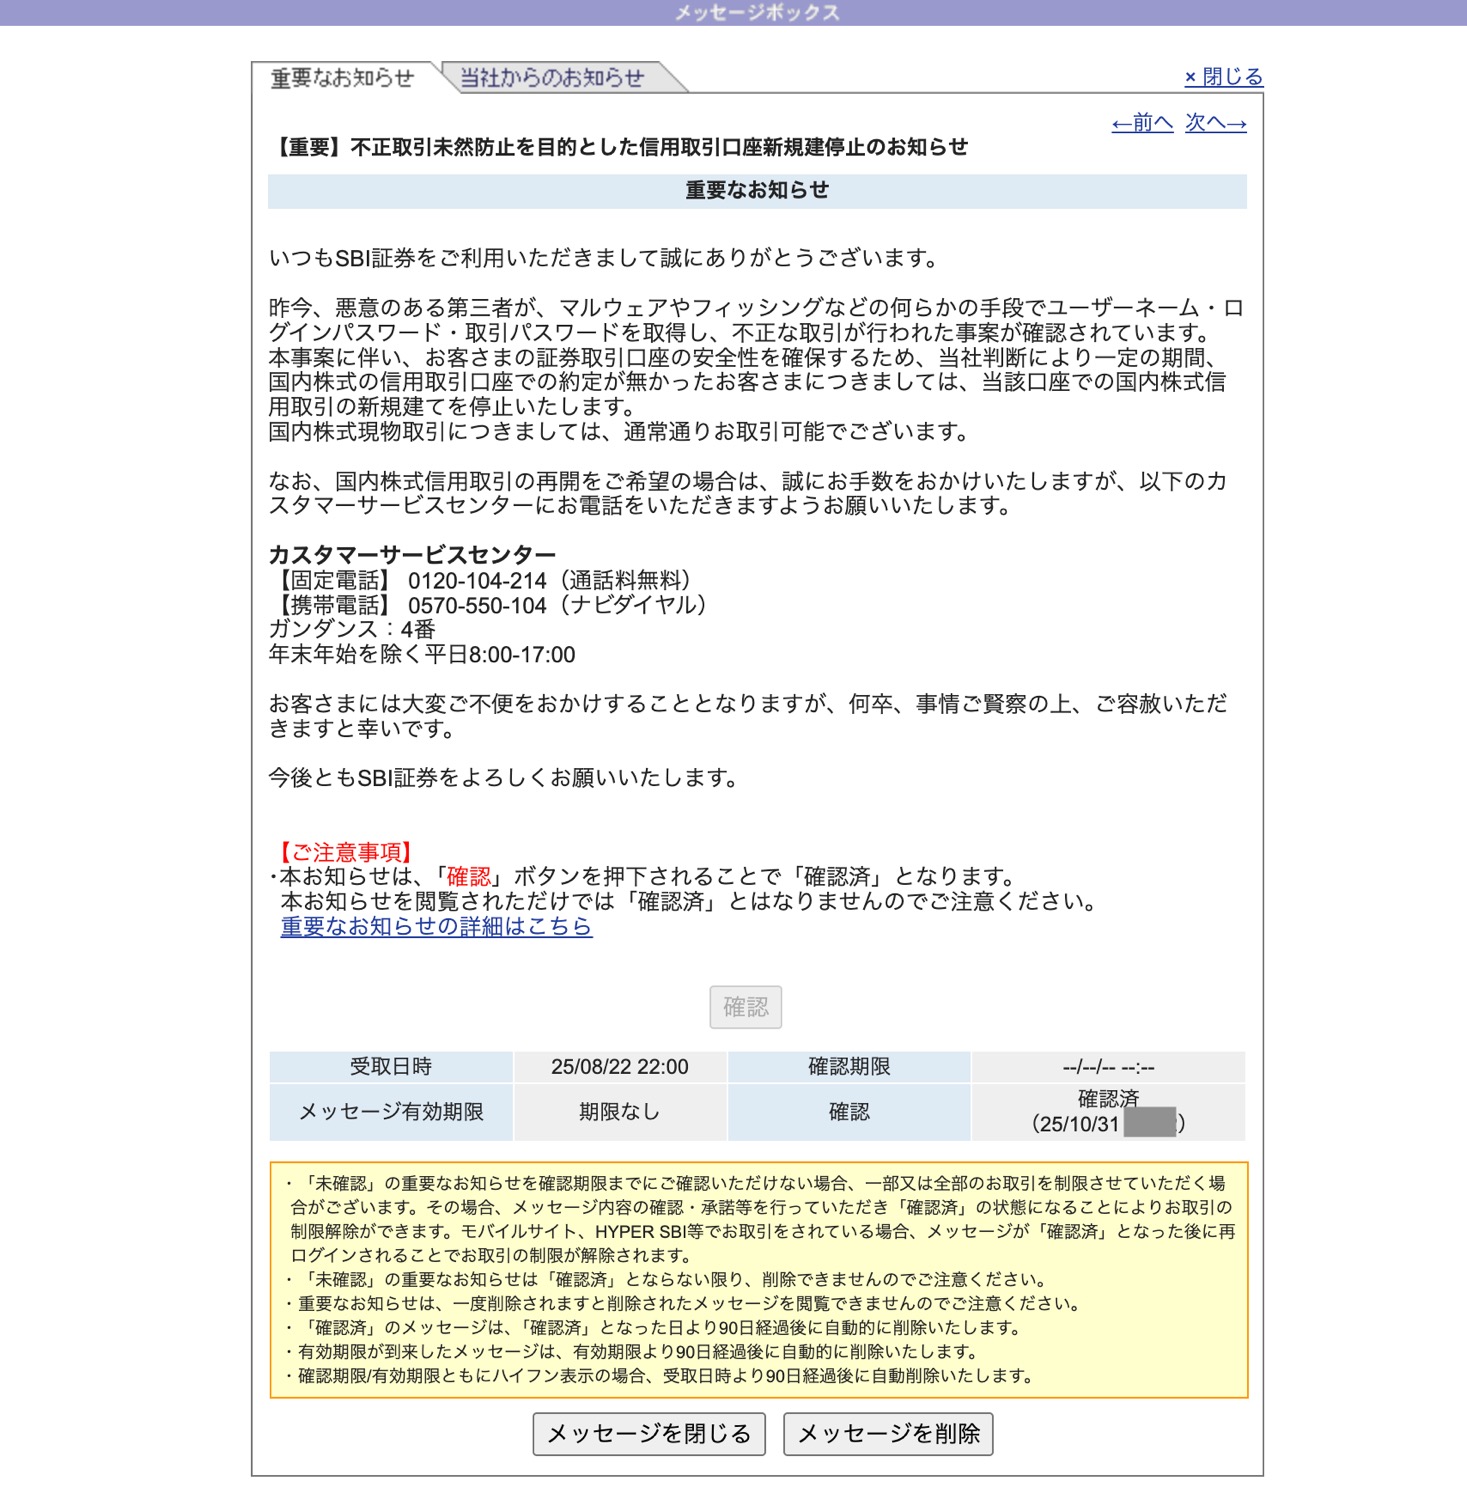Select the 25/08/22 22:00 received date cell
The width and height of the screenshot is (1467, 1500).
click(619, 1067)
